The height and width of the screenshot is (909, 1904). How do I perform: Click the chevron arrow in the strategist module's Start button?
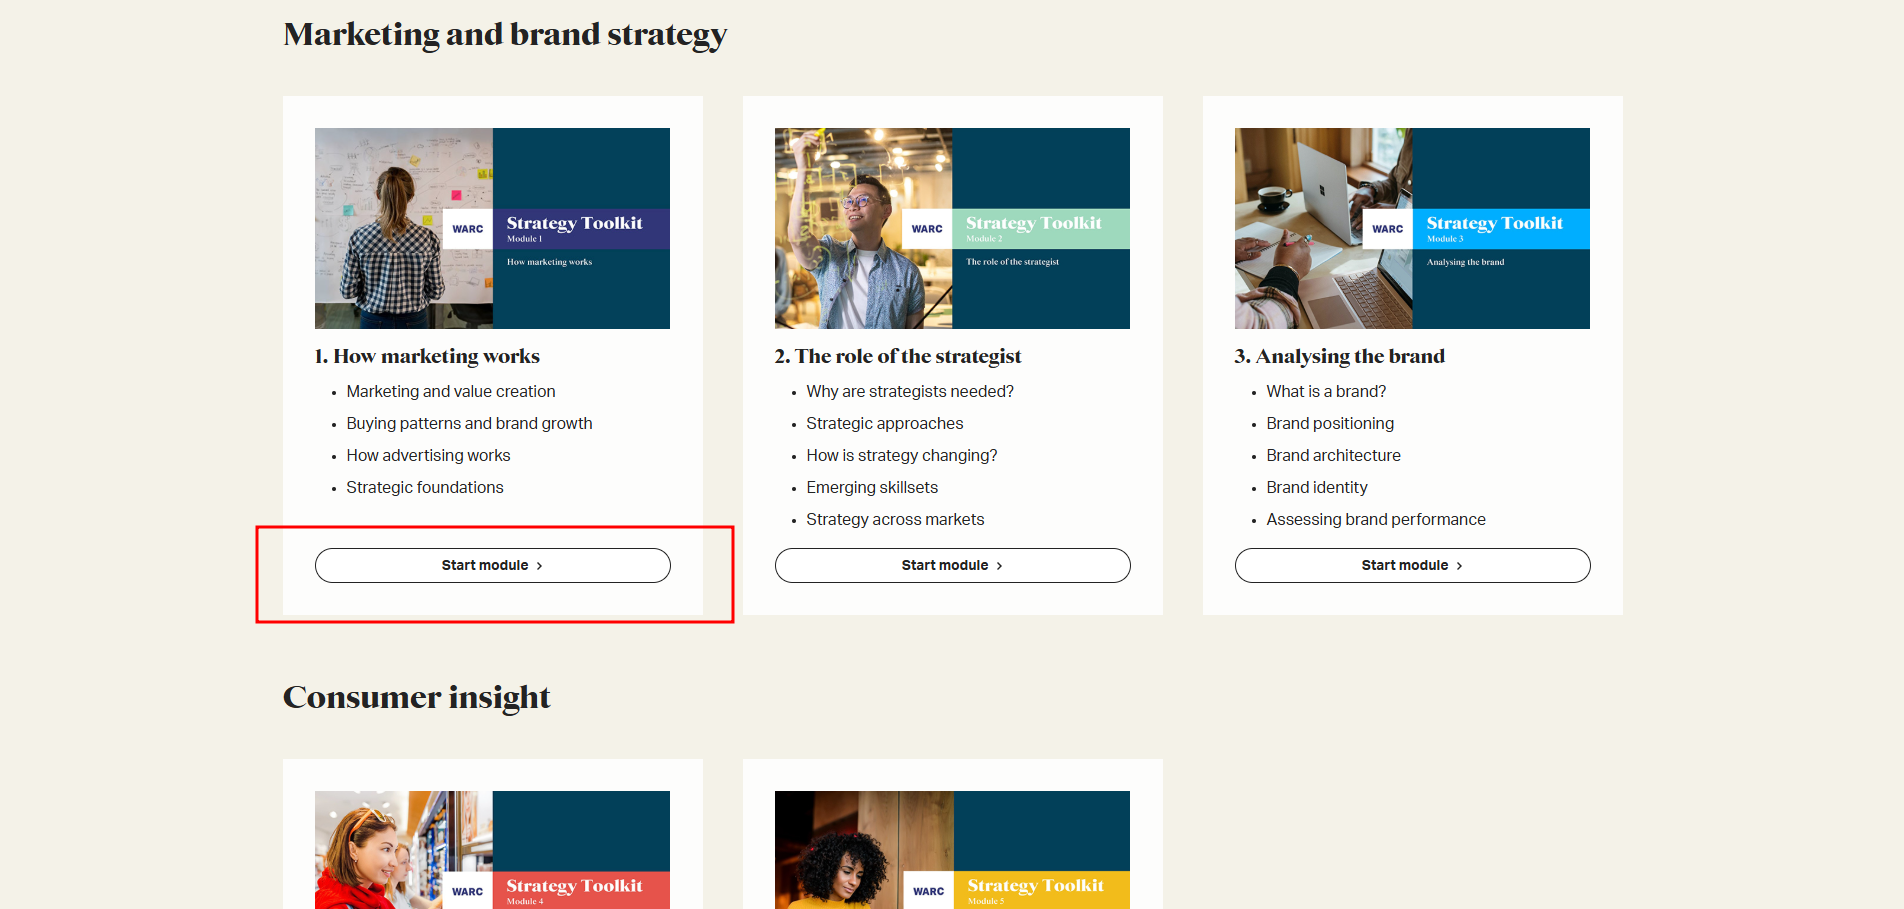point(999,566)
